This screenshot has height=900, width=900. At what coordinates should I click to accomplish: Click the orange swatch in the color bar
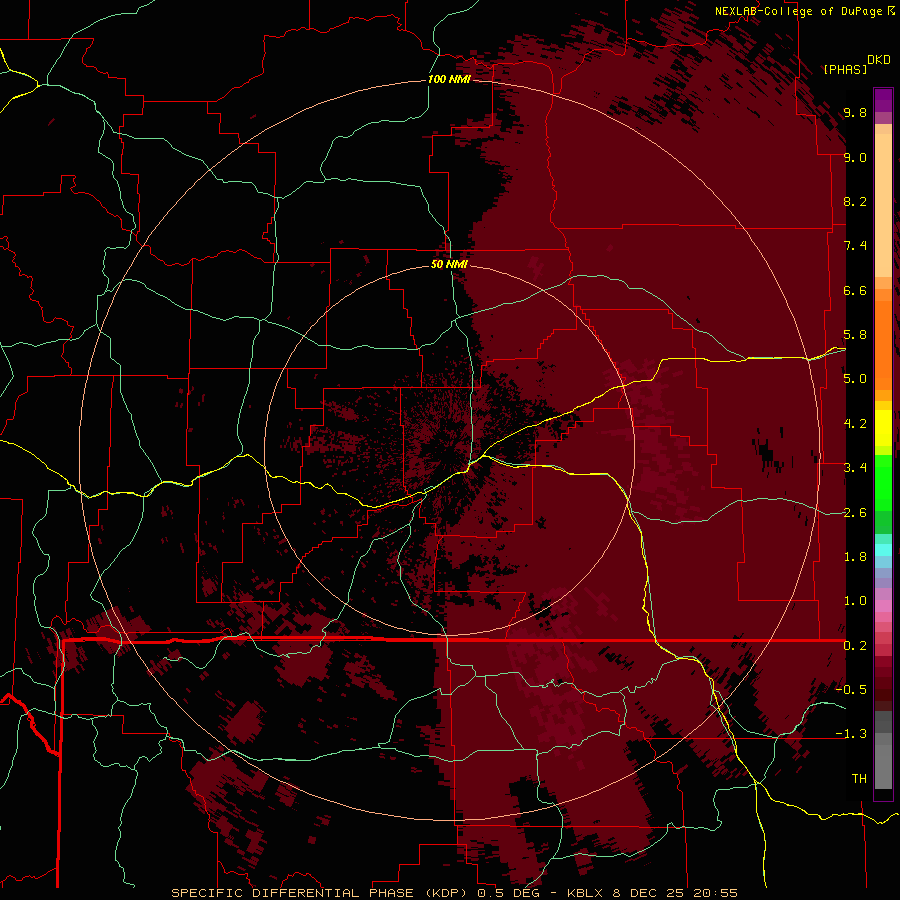click(x=883, y=344)
